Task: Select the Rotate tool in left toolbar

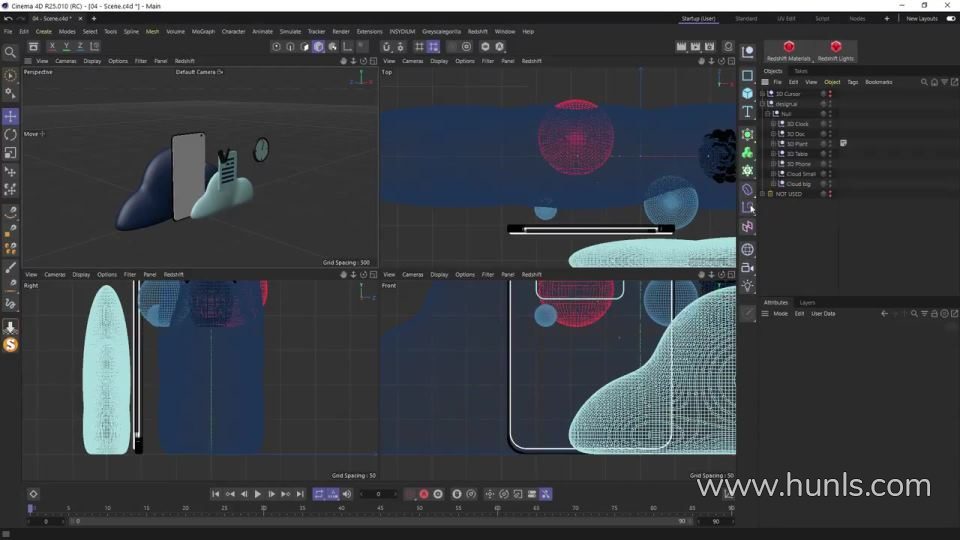Action: (10, 134)
